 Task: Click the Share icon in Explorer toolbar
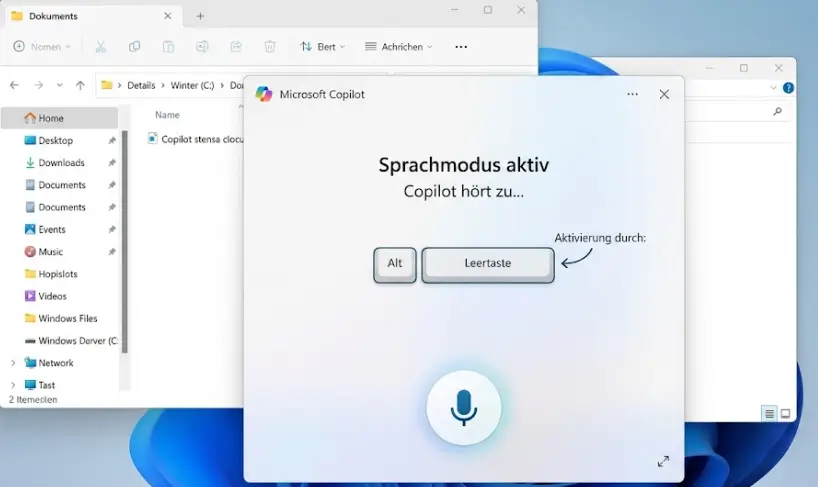coord(236,46)
